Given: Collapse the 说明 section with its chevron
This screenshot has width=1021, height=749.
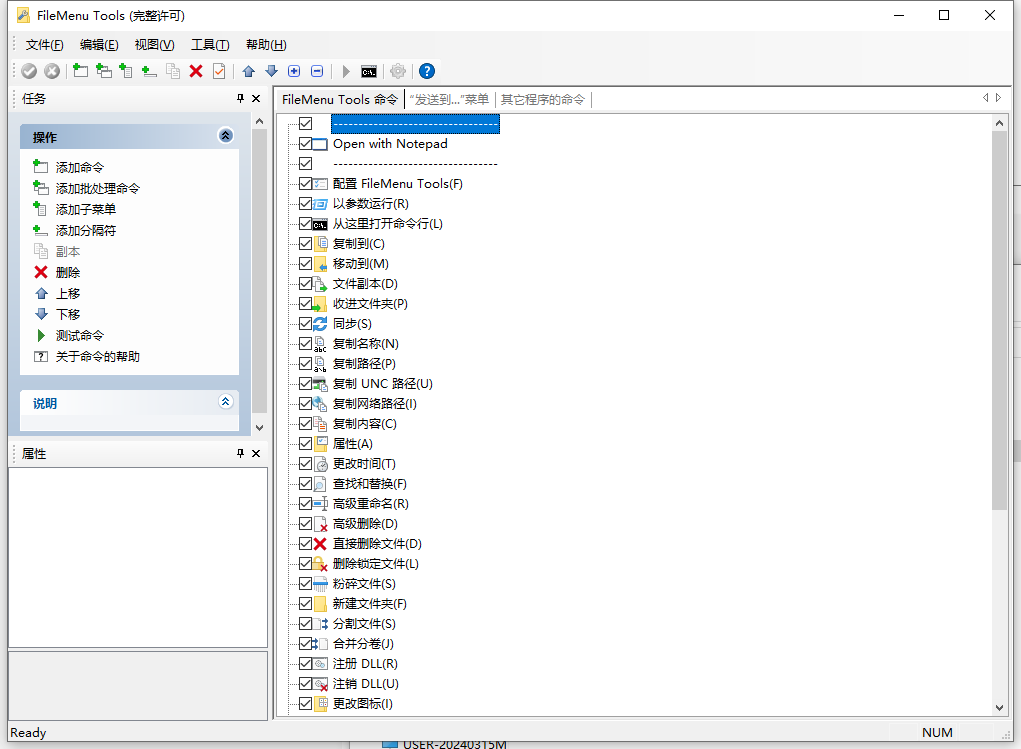Looking at the screenshot, I should [225, 401].
